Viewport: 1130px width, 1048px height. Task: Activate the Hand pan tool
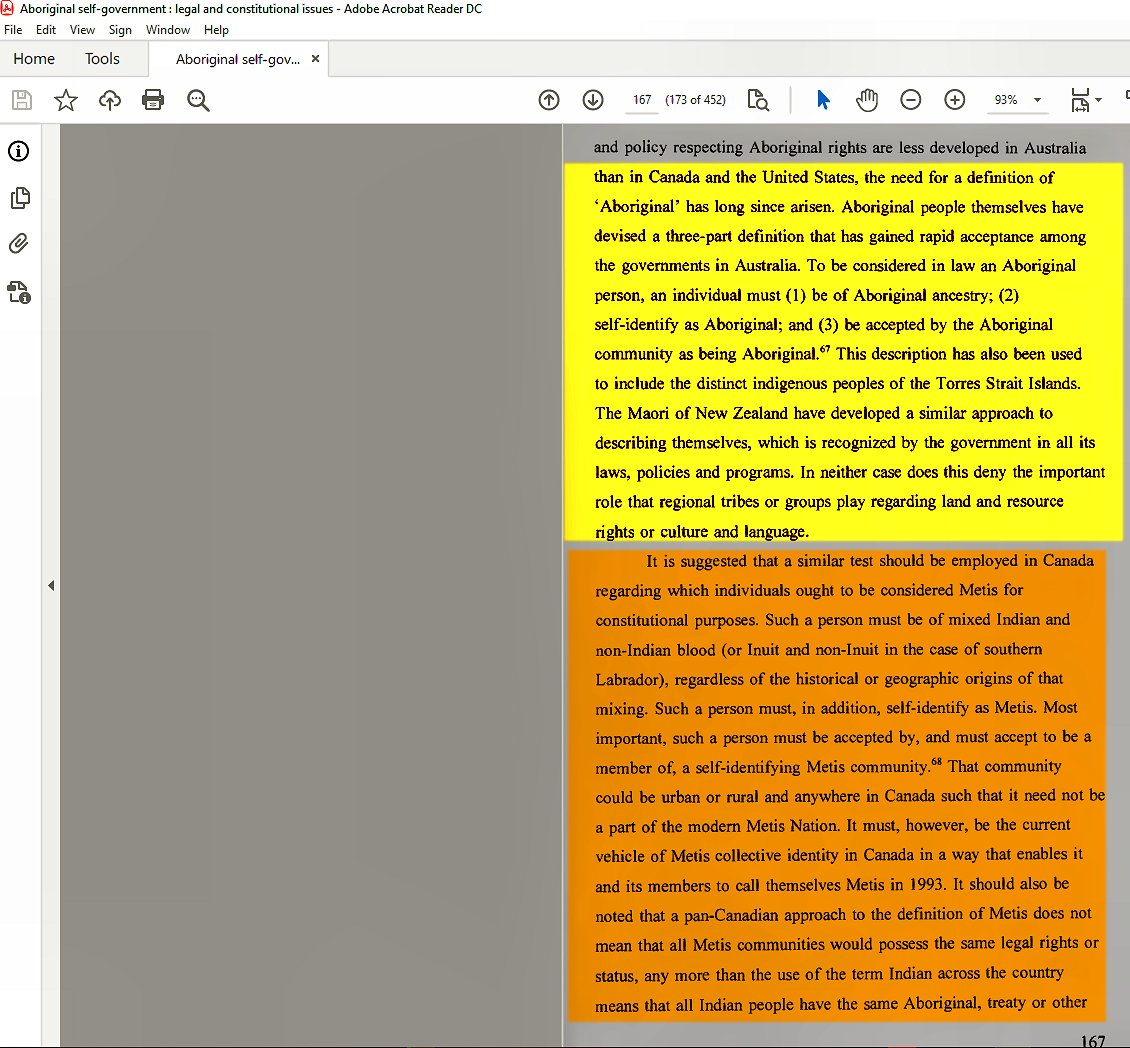(x=867, y=99)
